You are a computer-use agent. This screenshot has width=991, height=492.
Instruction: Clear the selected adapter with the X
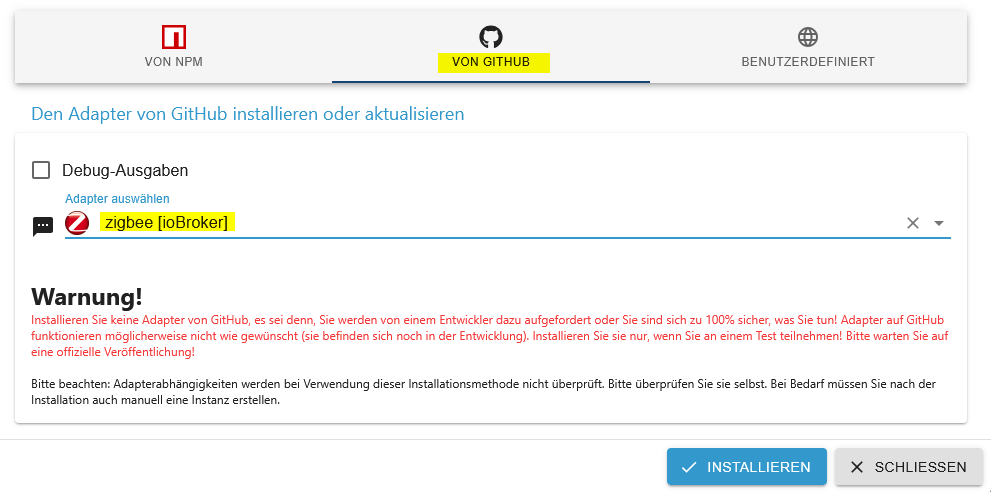tap(913, 223)
